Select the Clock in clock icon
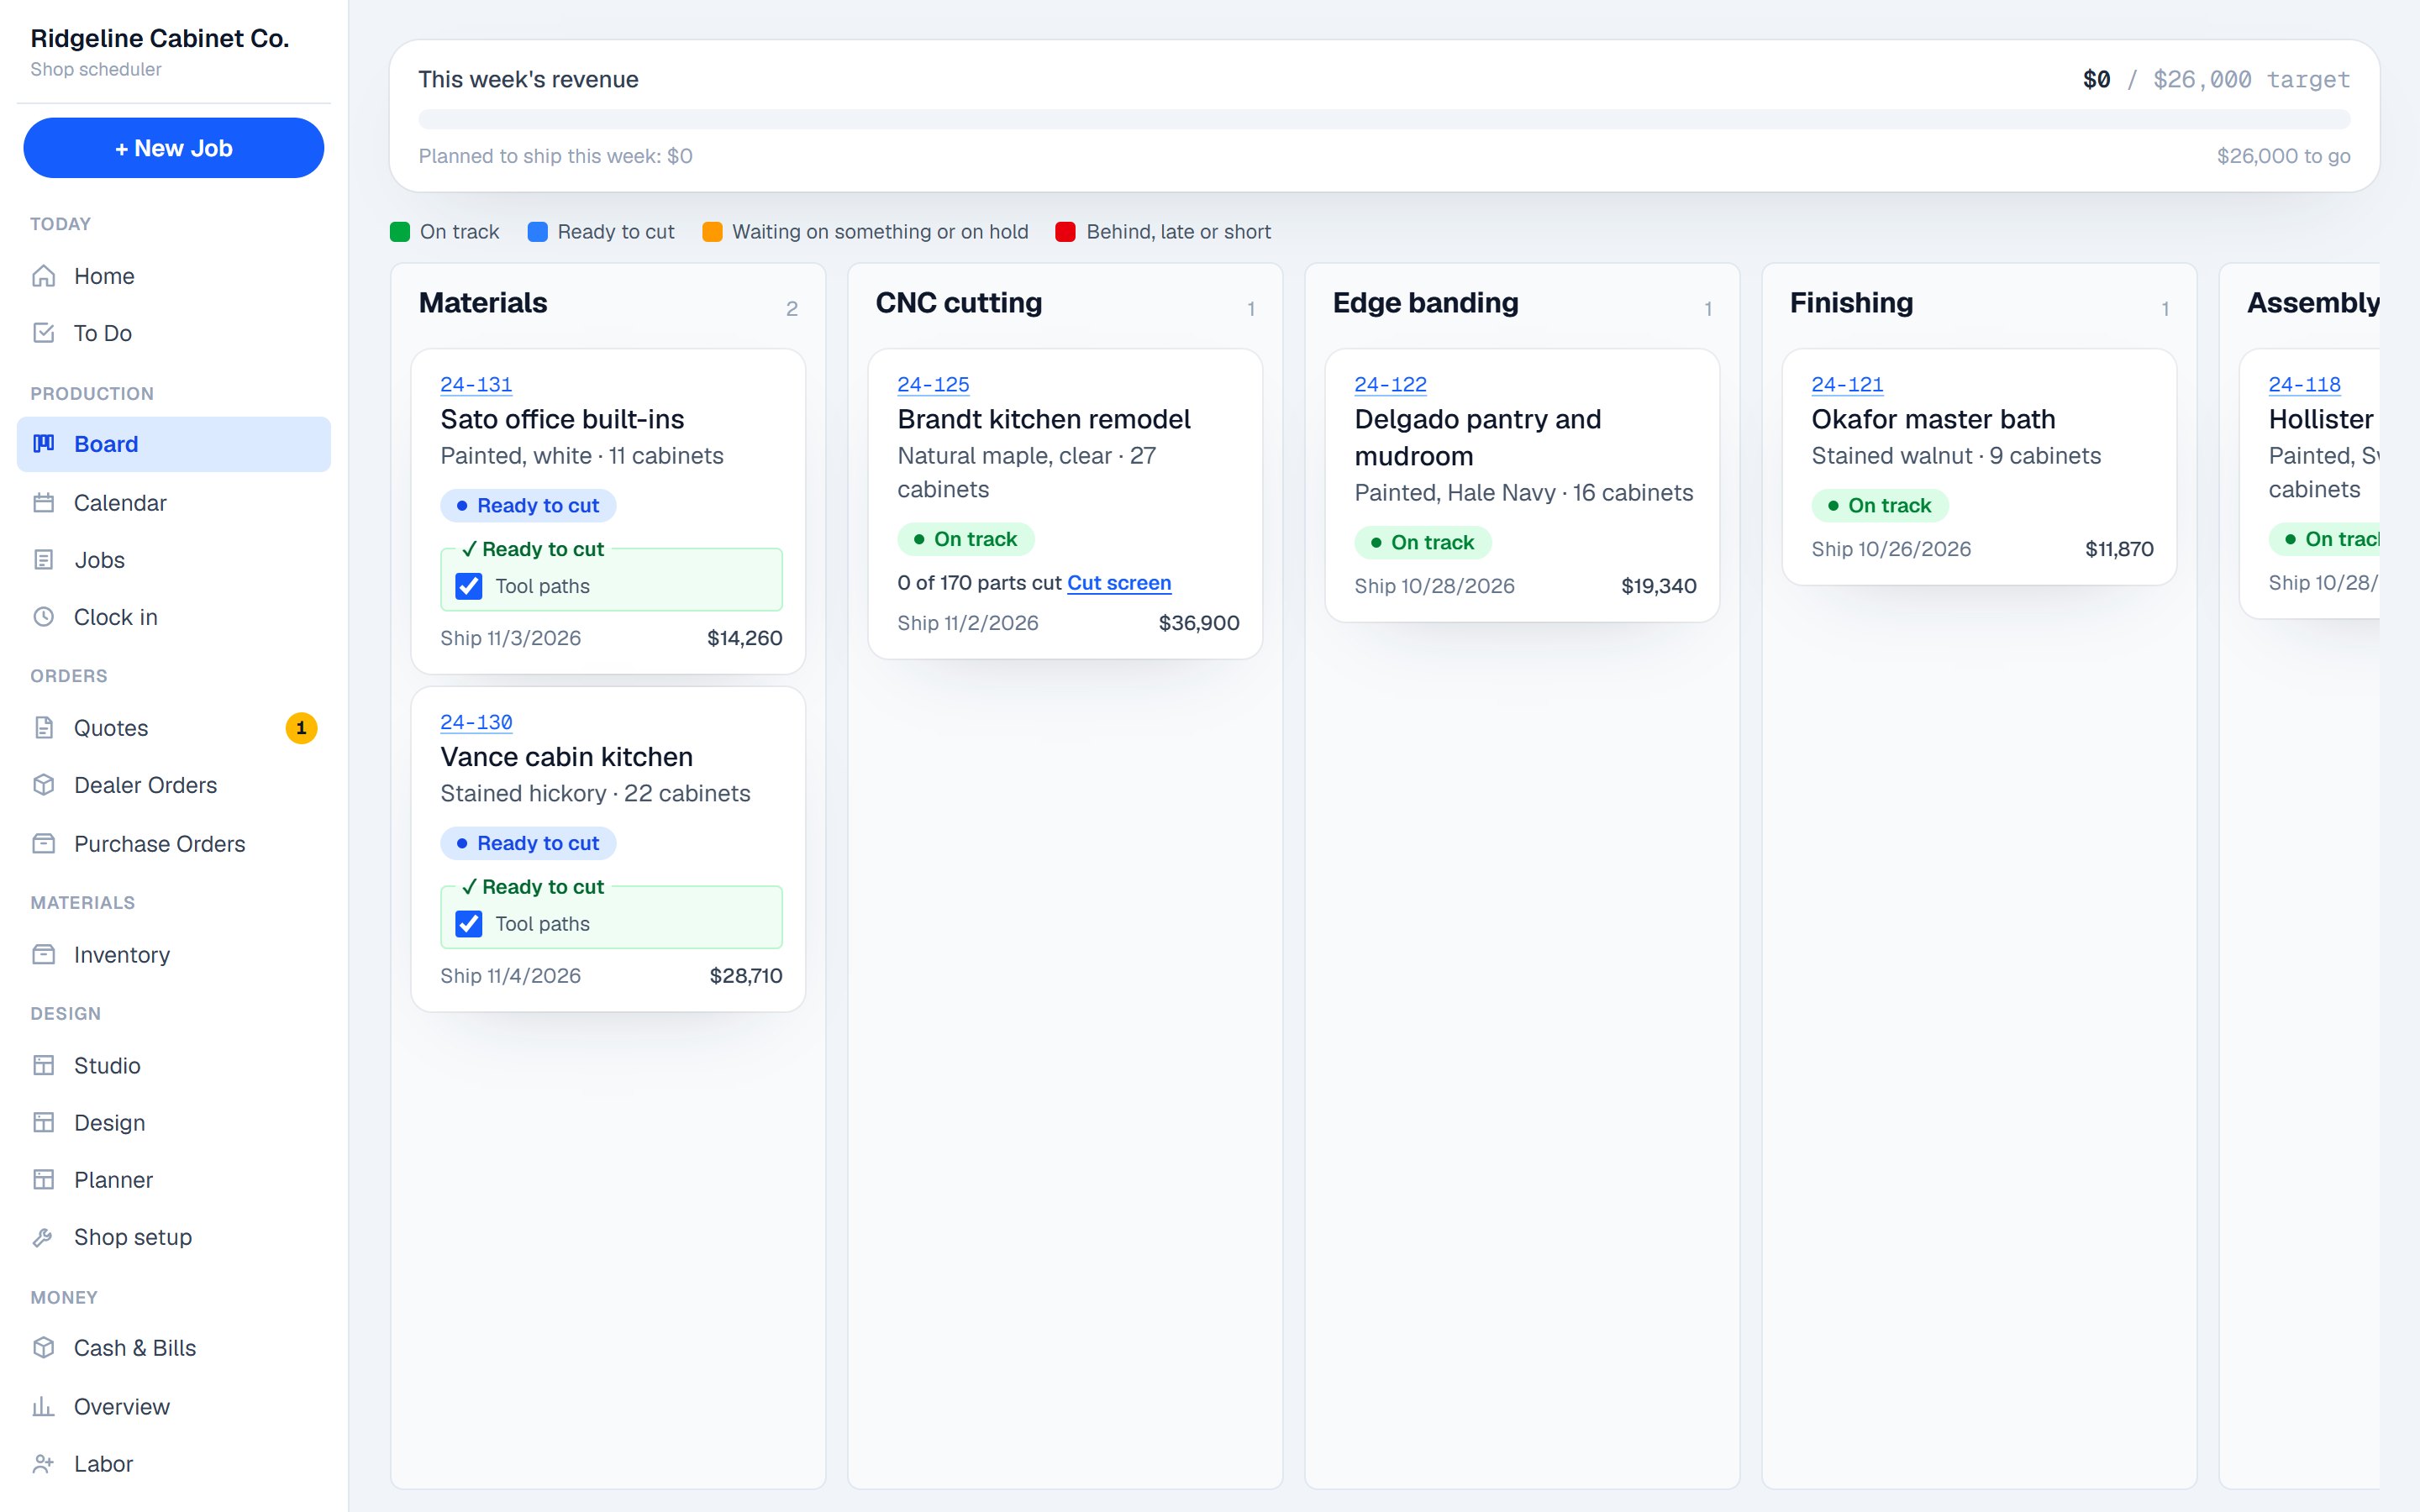 click(43, 617)
